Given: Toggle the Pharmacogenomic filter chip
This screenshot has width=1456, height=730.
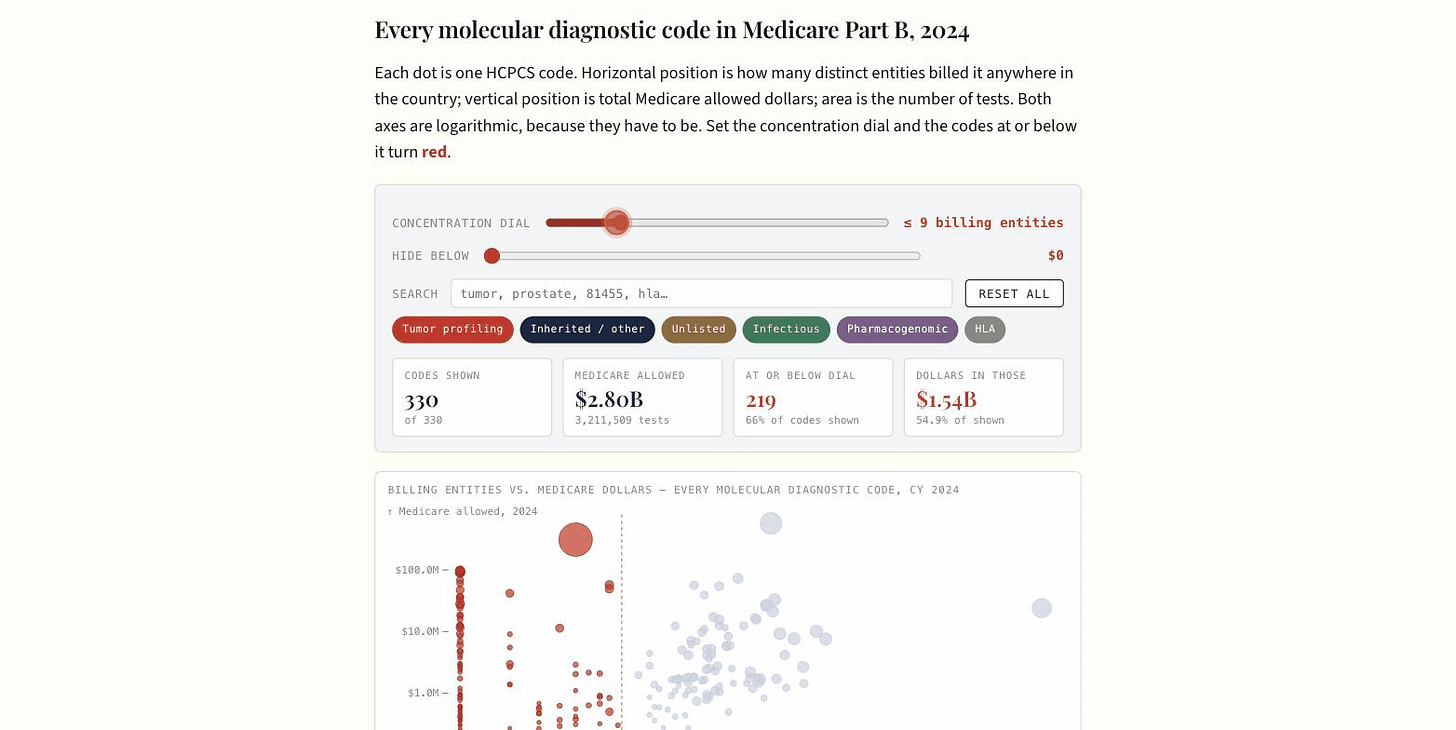Looking at the screenshot, I should (x=897, y=329).
